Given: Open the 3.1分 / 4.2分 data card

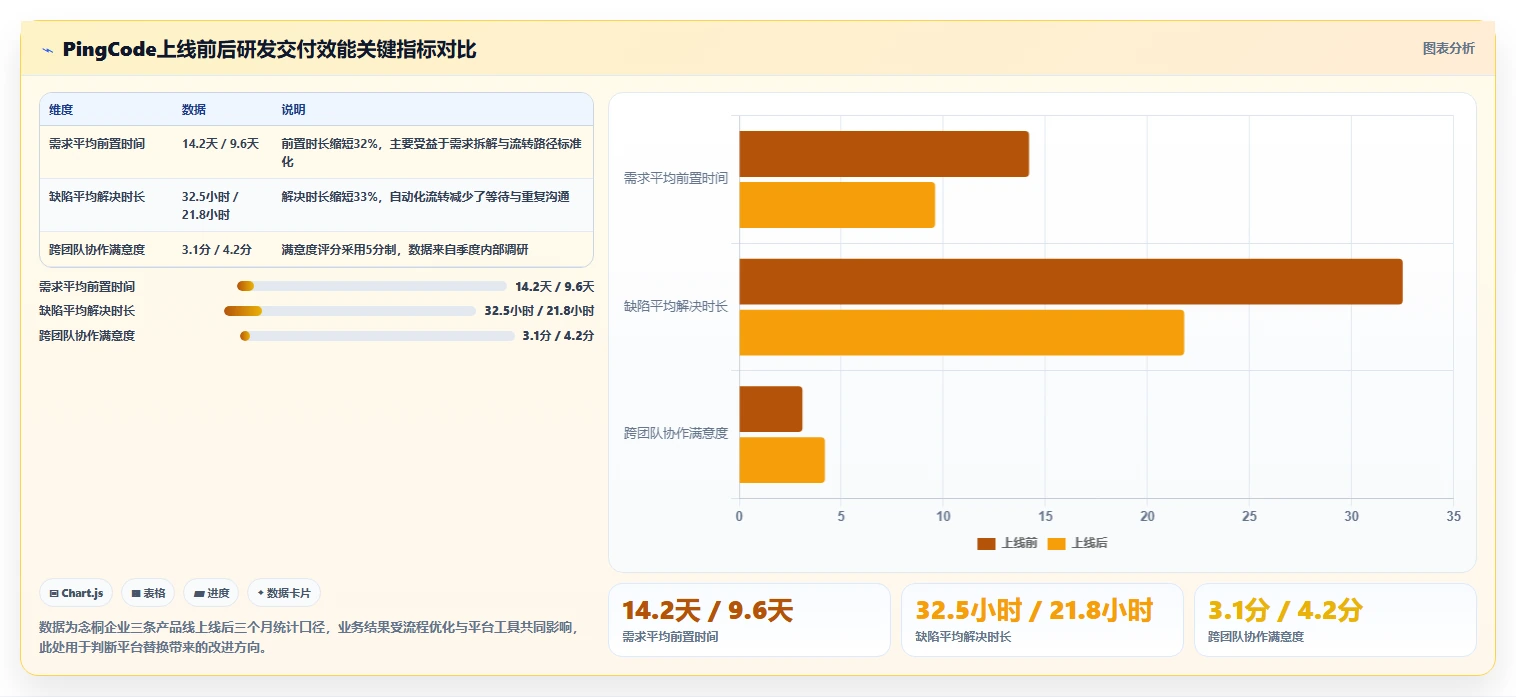Looking at the screenshot, I should (1335, 620).
